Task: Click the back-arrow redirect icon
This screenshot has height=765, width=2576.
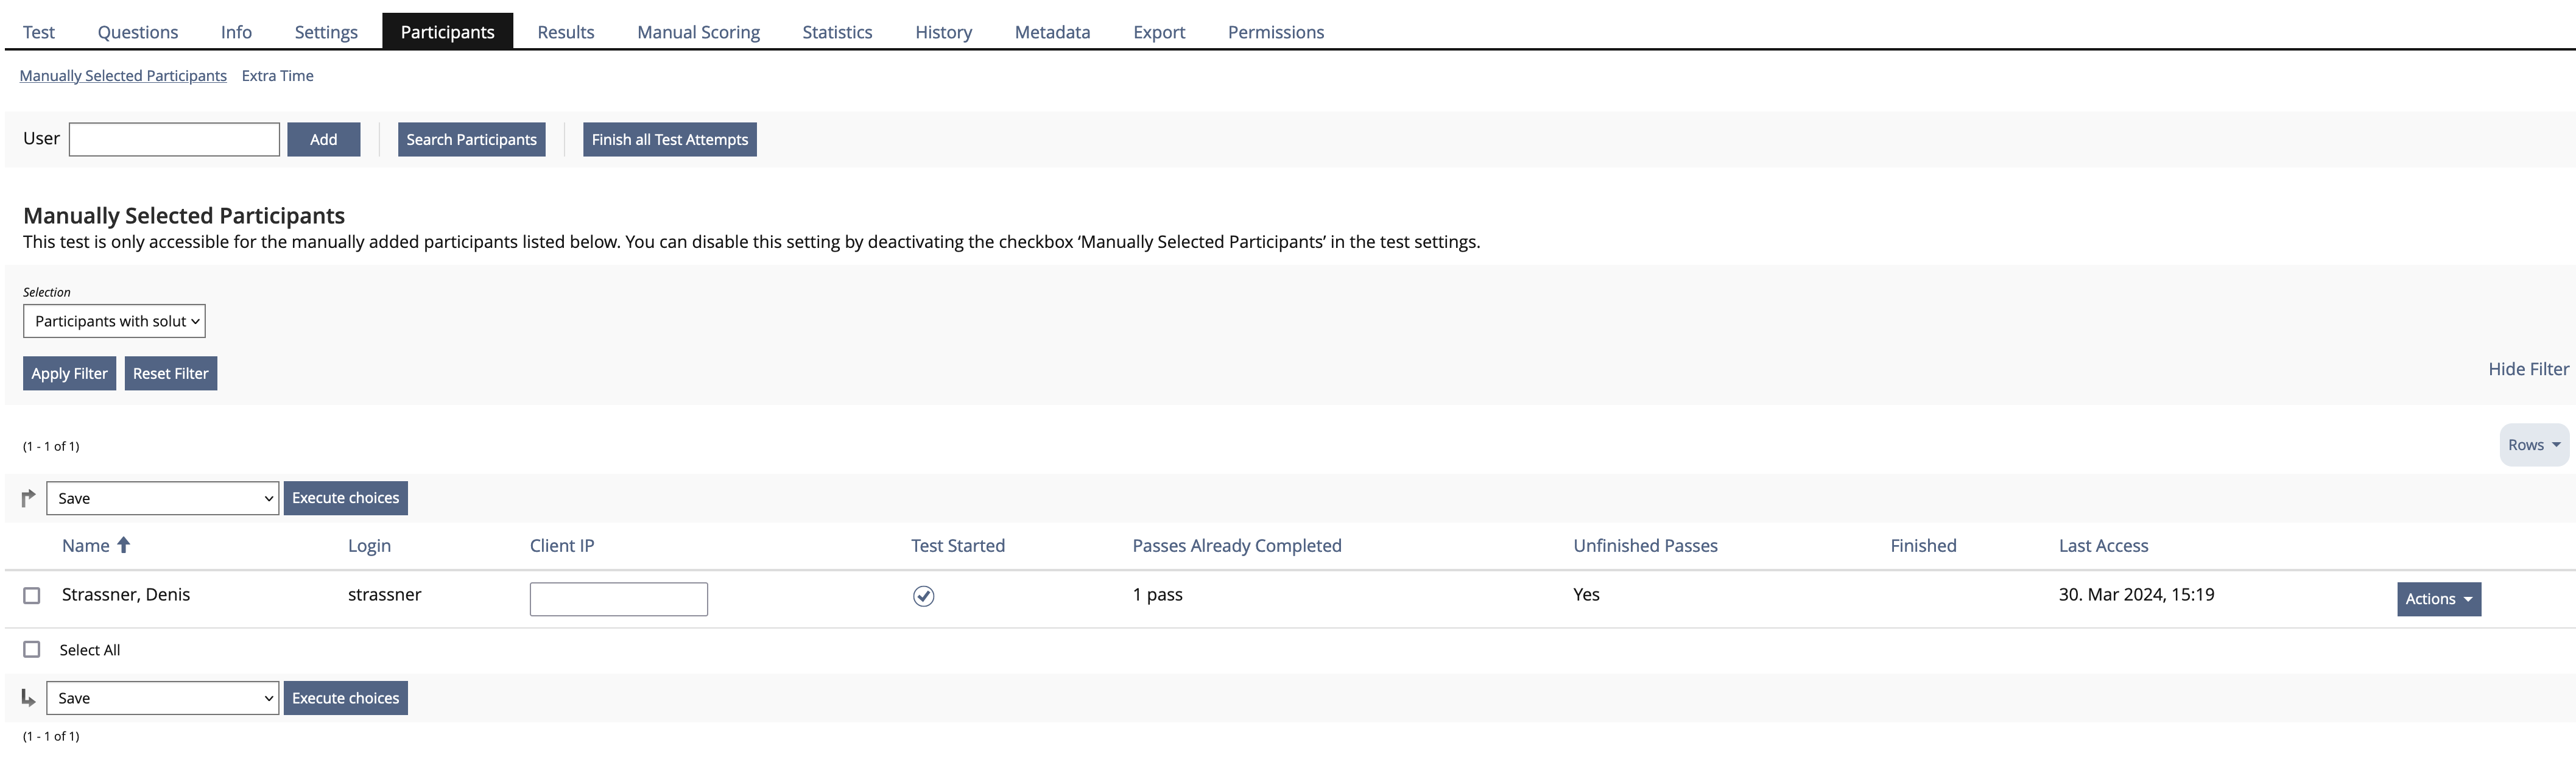Action: (x=31, y=697)
